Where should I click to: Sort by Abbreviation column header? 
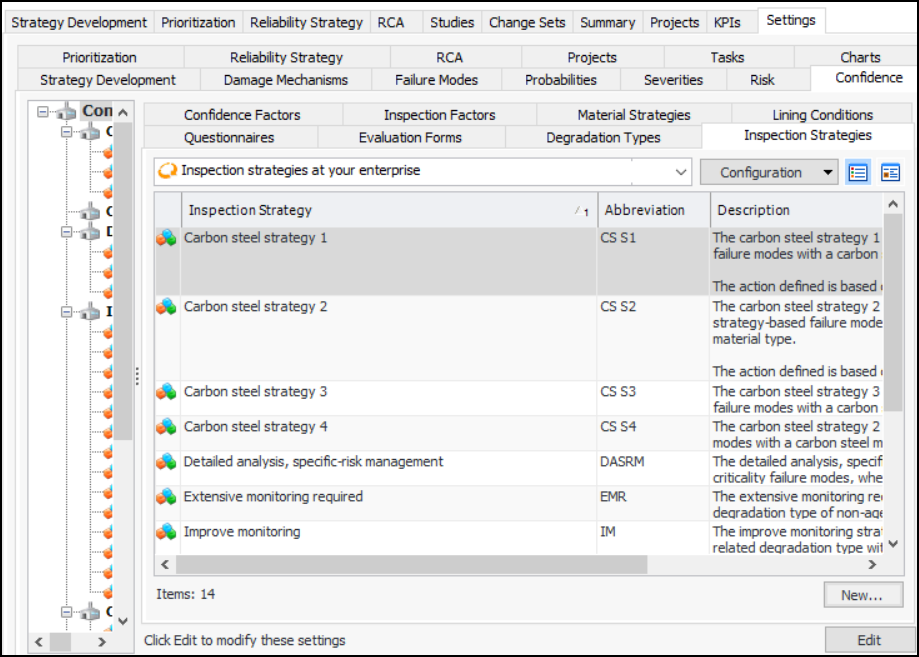click(x=645, y=210)
